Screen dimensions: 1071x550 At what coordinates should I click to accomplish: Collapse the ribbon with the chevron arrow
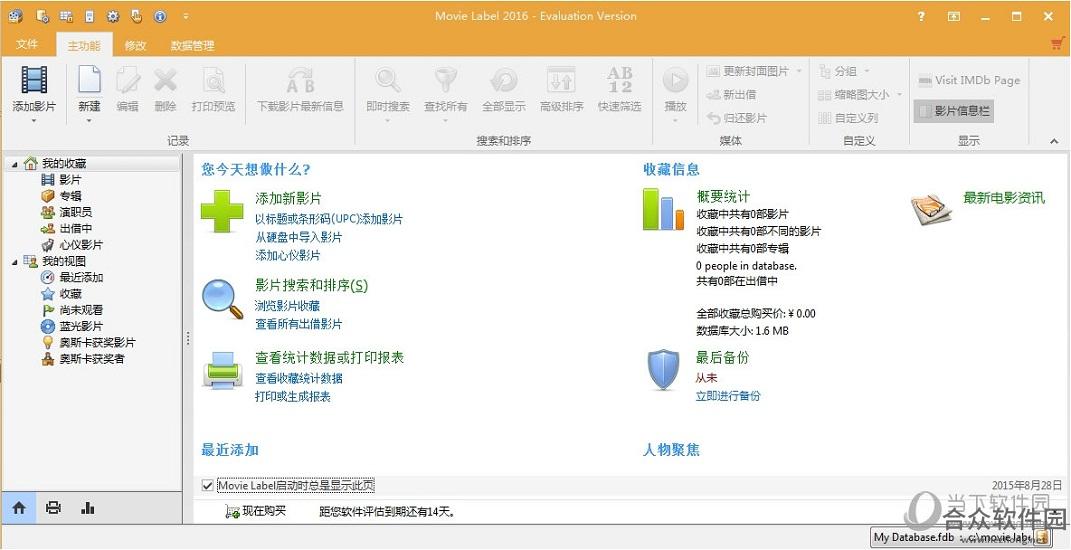click(1054, 141)
